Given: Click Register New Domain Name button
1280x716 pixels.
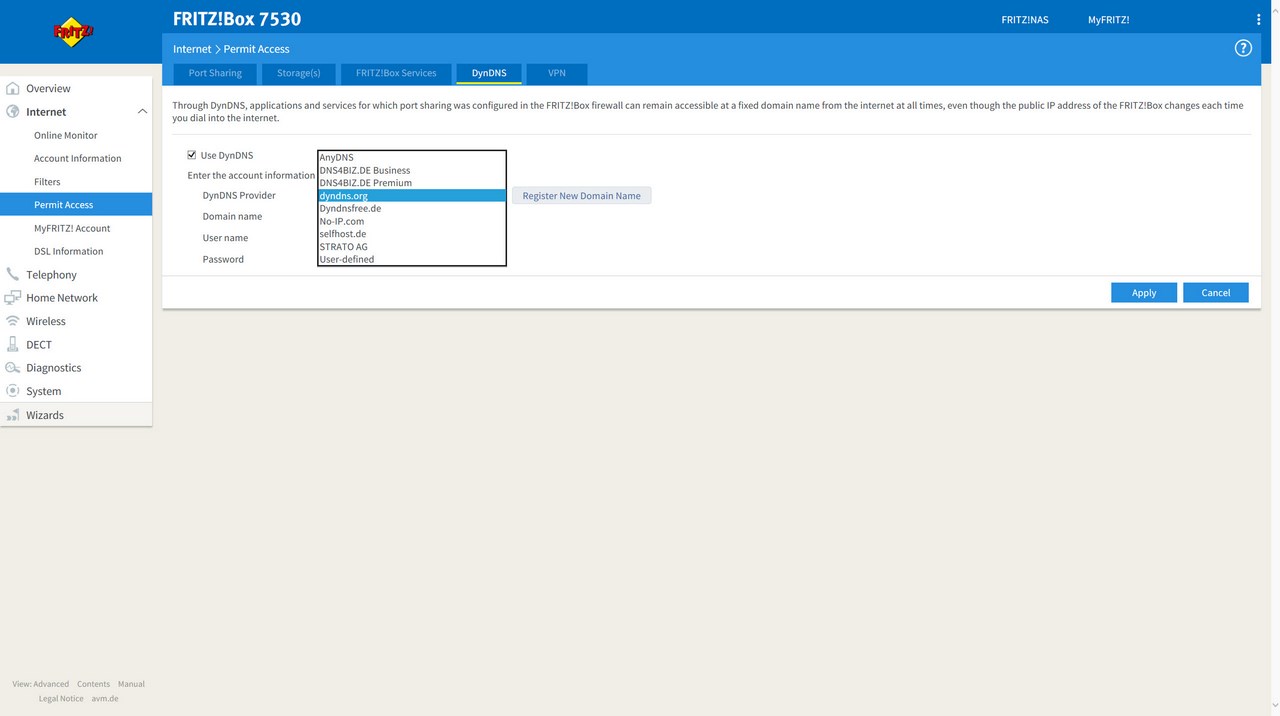Looking at the screenshot, I should coord(581,196).
